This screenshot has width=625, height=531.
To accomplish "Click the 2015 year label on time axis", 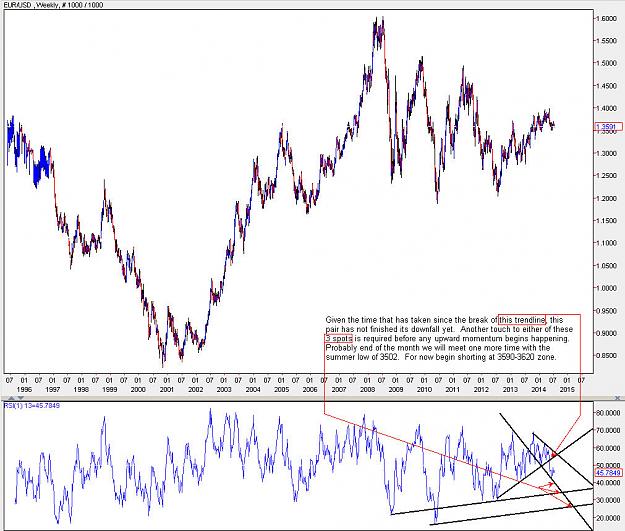I will point(567,389).
